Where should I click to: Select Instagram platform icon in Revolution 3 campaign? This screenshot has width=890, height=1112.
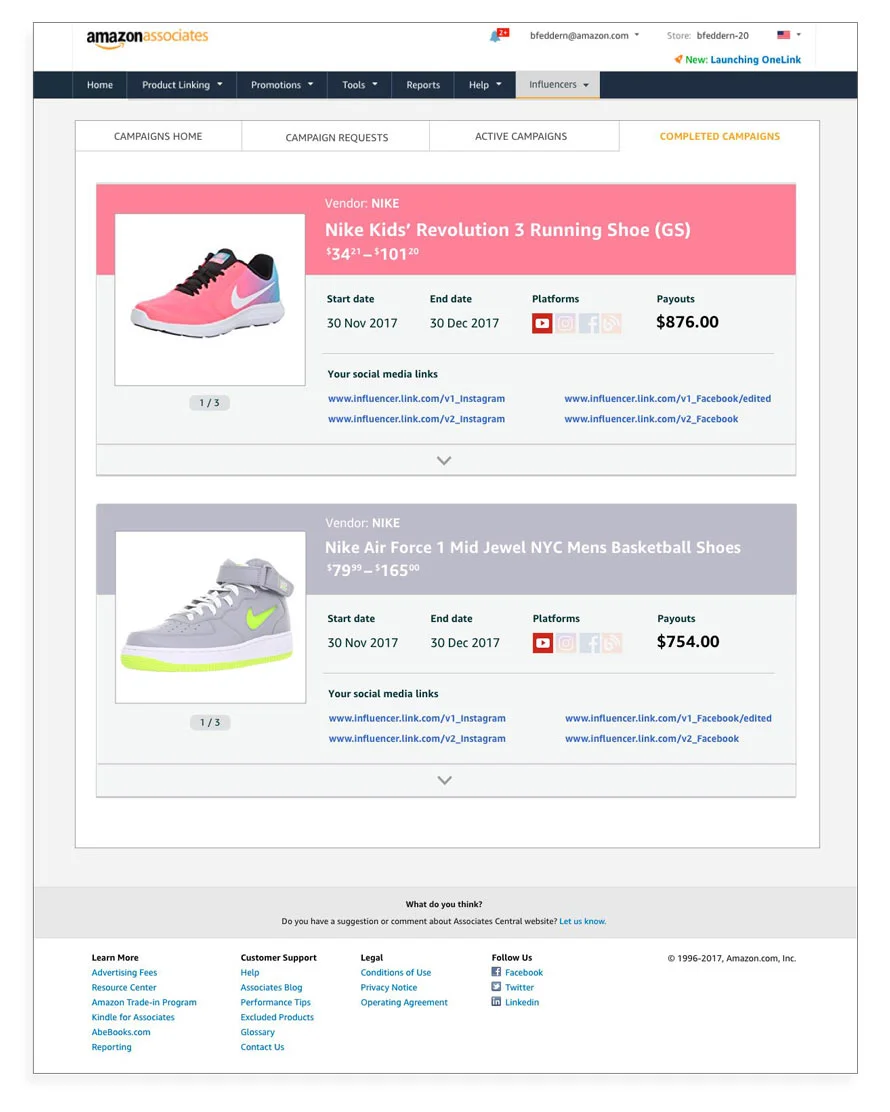point(565,323)
